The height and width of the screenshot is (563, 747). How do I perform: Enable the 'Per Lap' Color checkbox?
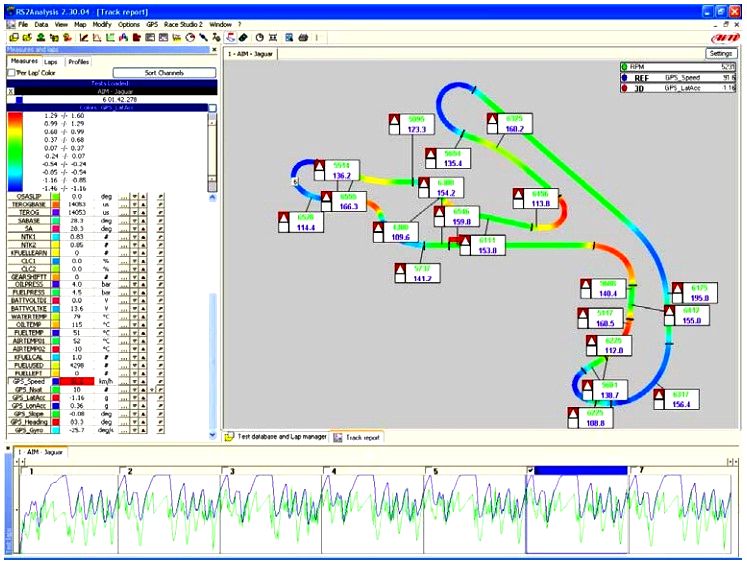point(12,73)
